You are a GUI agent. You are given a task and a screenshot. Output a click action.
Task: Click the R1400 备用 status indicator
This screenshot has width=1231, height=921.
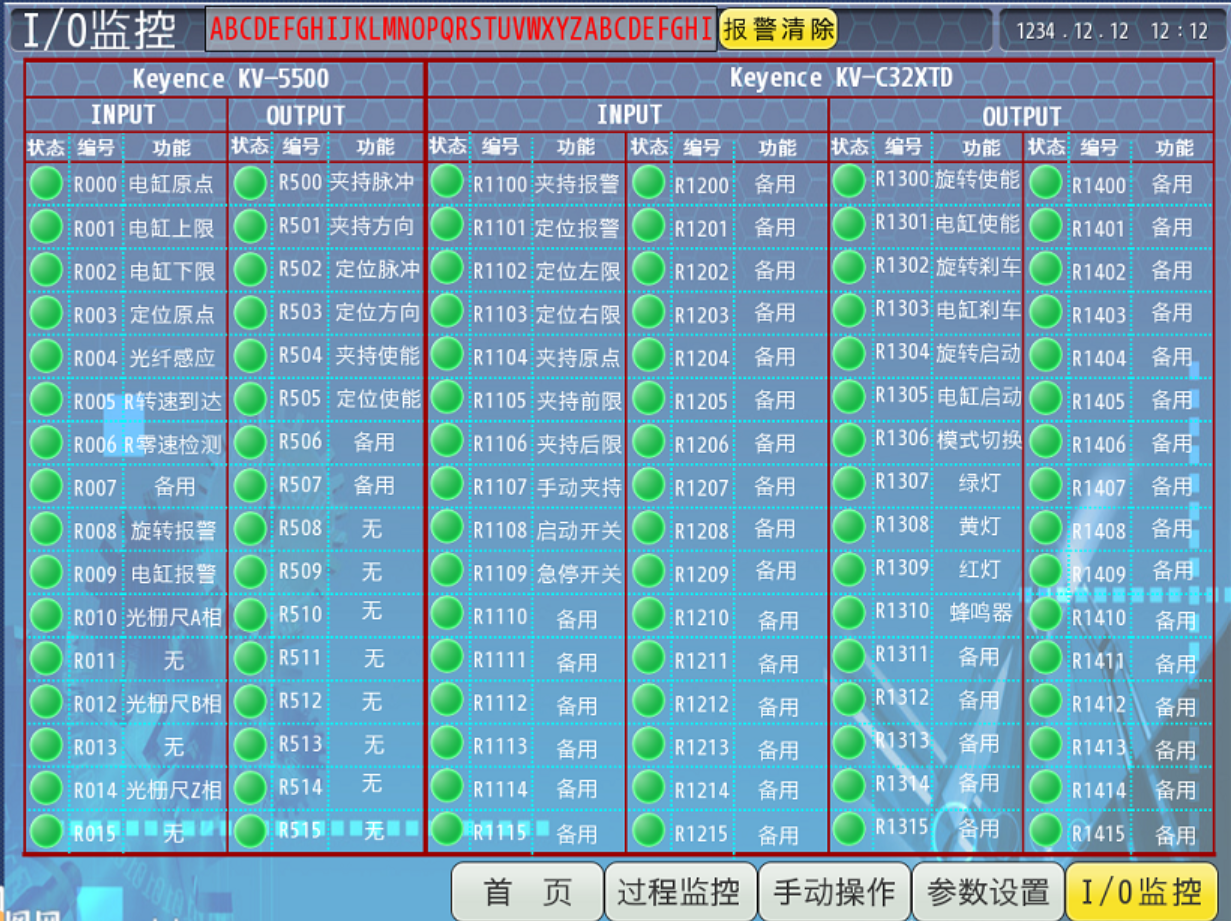pos(1046,183)
